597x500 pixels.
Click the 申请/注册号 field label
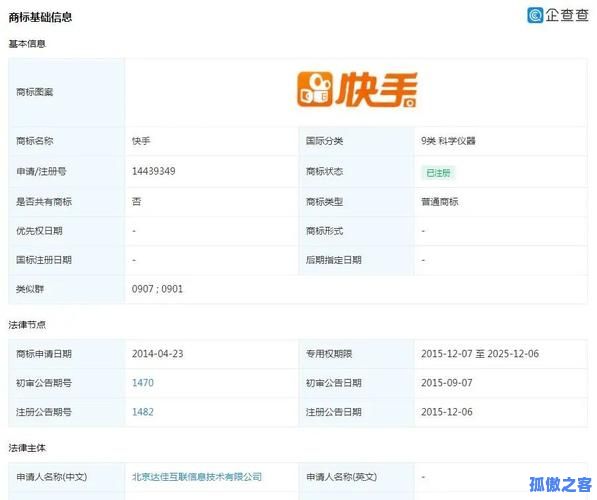pyautogui.click(x=41, y=171)
